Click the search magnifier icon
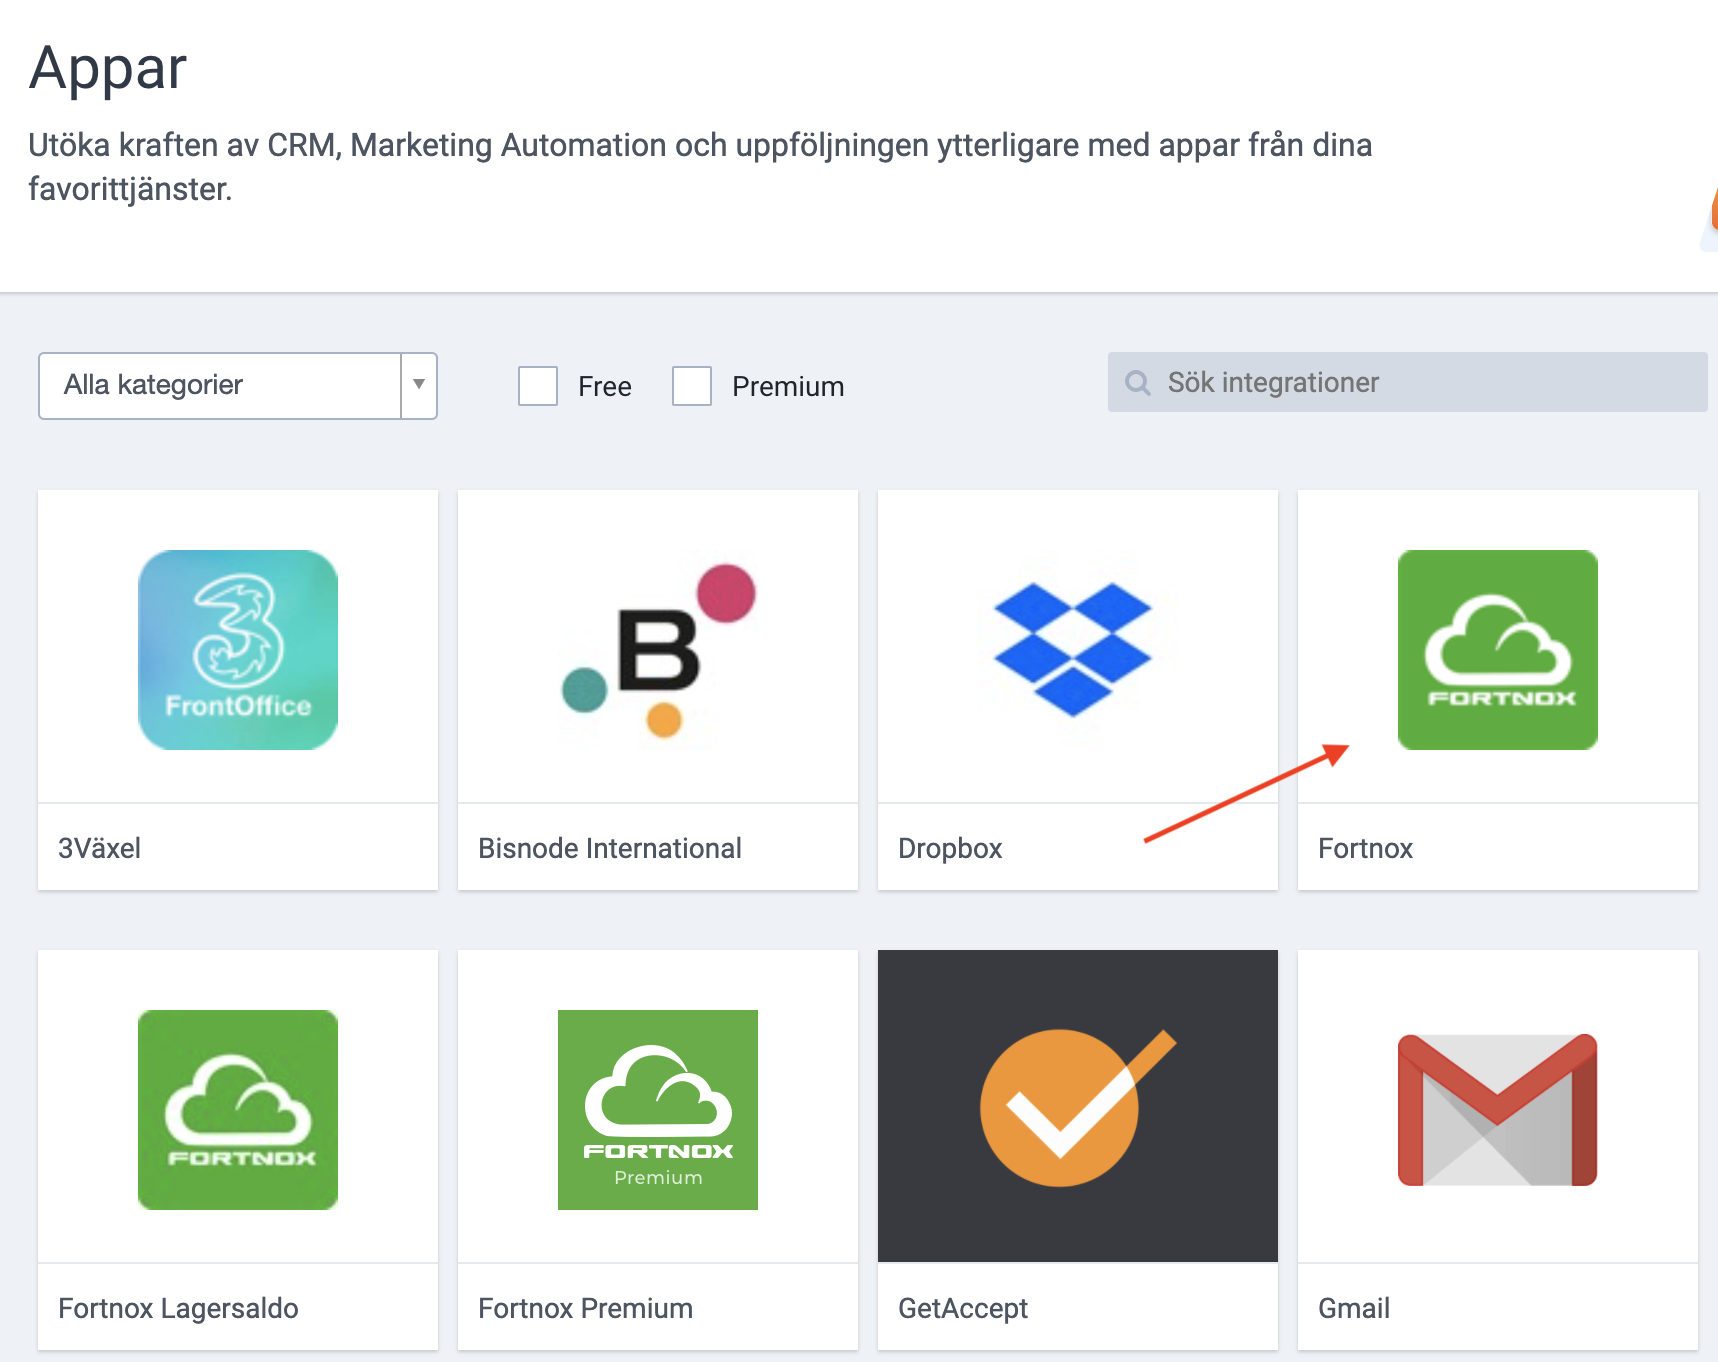 point(1138,383)
